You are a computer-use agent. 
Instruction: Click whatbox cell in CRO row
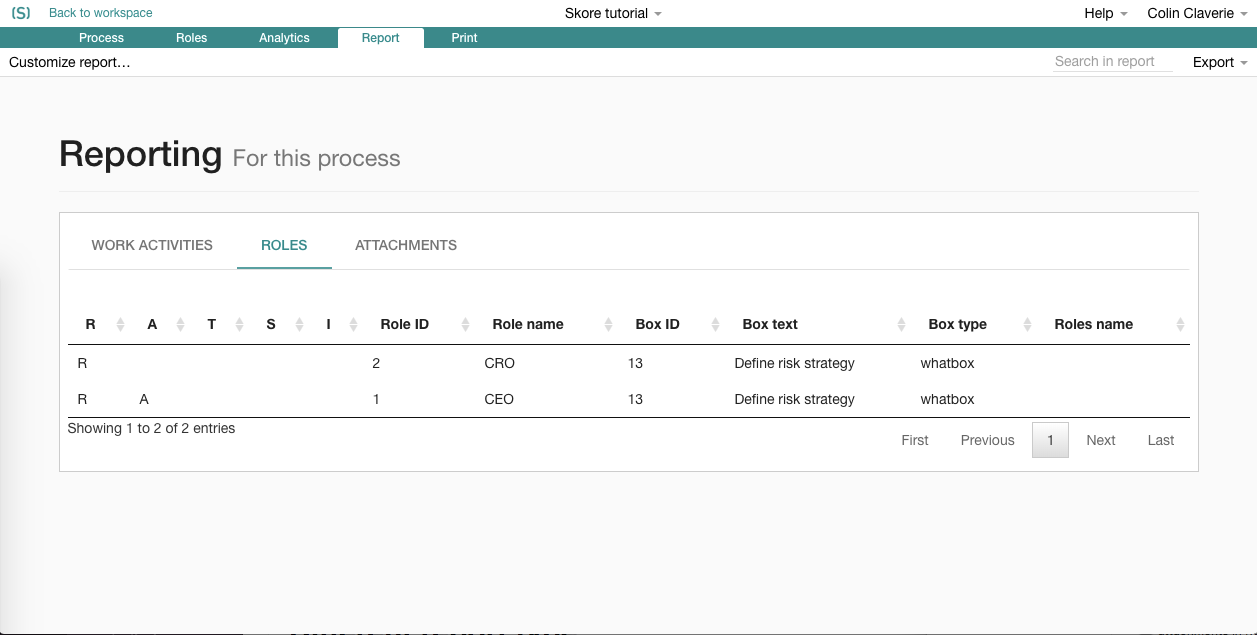[x=947, y=363]
